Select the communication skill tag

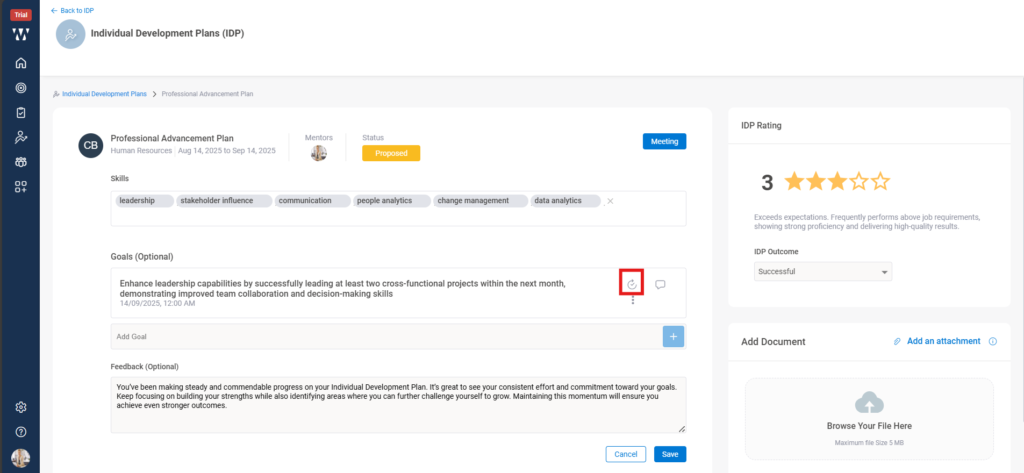pyautogui.click(x=312, y=201)
